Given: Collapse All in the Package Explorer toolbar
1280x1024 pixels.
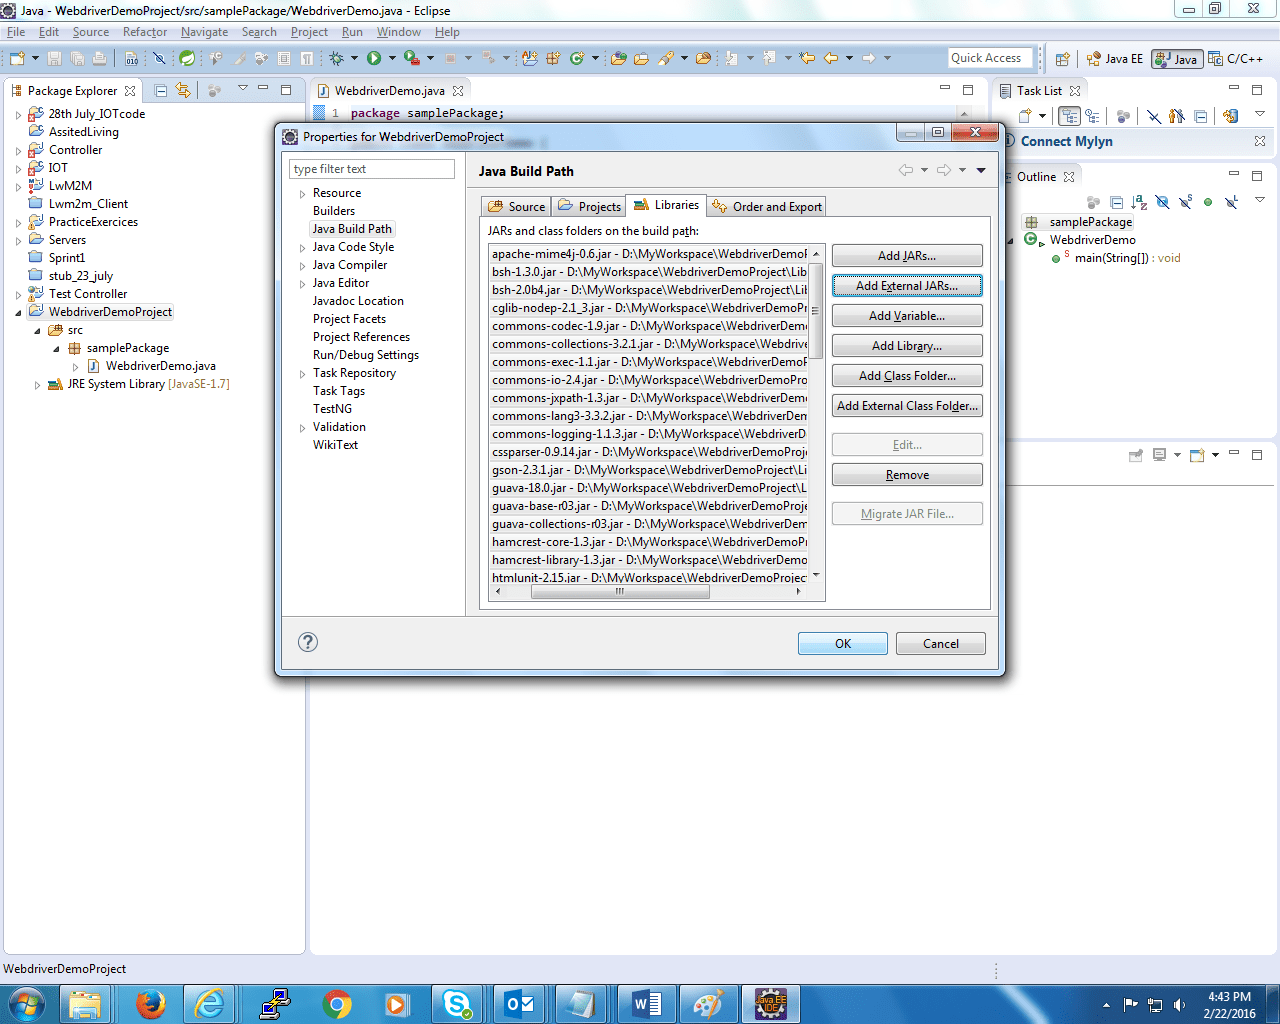Looking at the screenshot, I should pos(161,90).
